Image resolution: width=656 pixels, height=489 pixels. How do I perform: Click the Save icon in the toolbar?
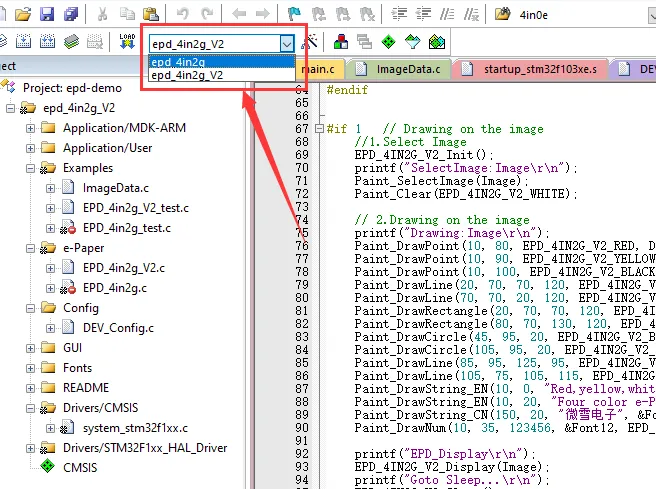(47, 15)
